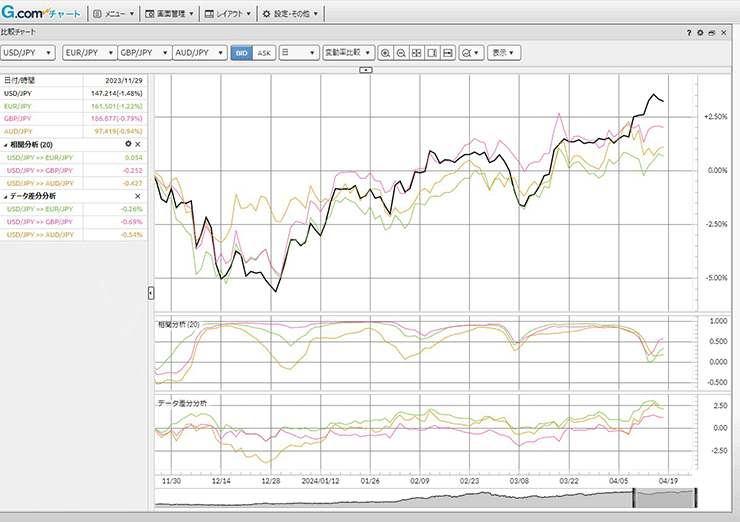Select the BID price toggle
740x522 pixels.
pyautogui.click(x=241, y=52)
